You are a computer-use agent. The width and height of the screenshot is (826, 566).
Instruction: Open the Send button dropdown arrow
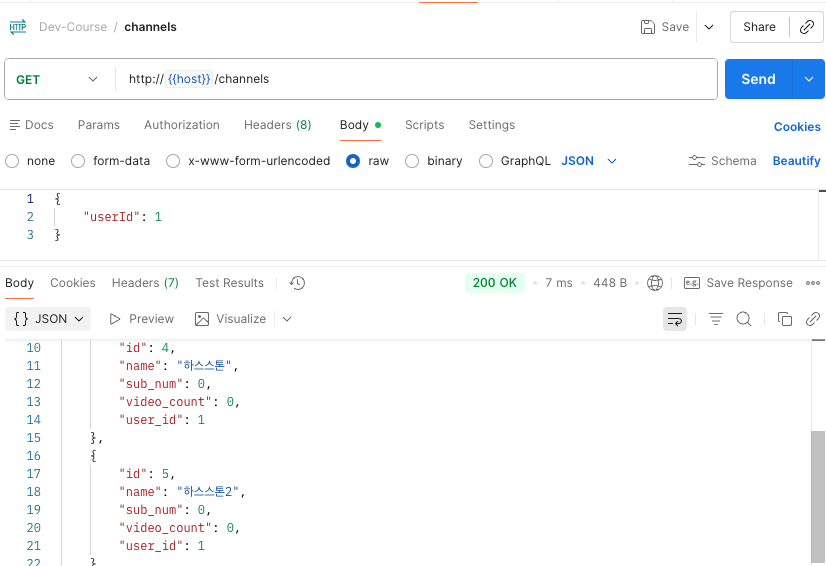[809, 79]
